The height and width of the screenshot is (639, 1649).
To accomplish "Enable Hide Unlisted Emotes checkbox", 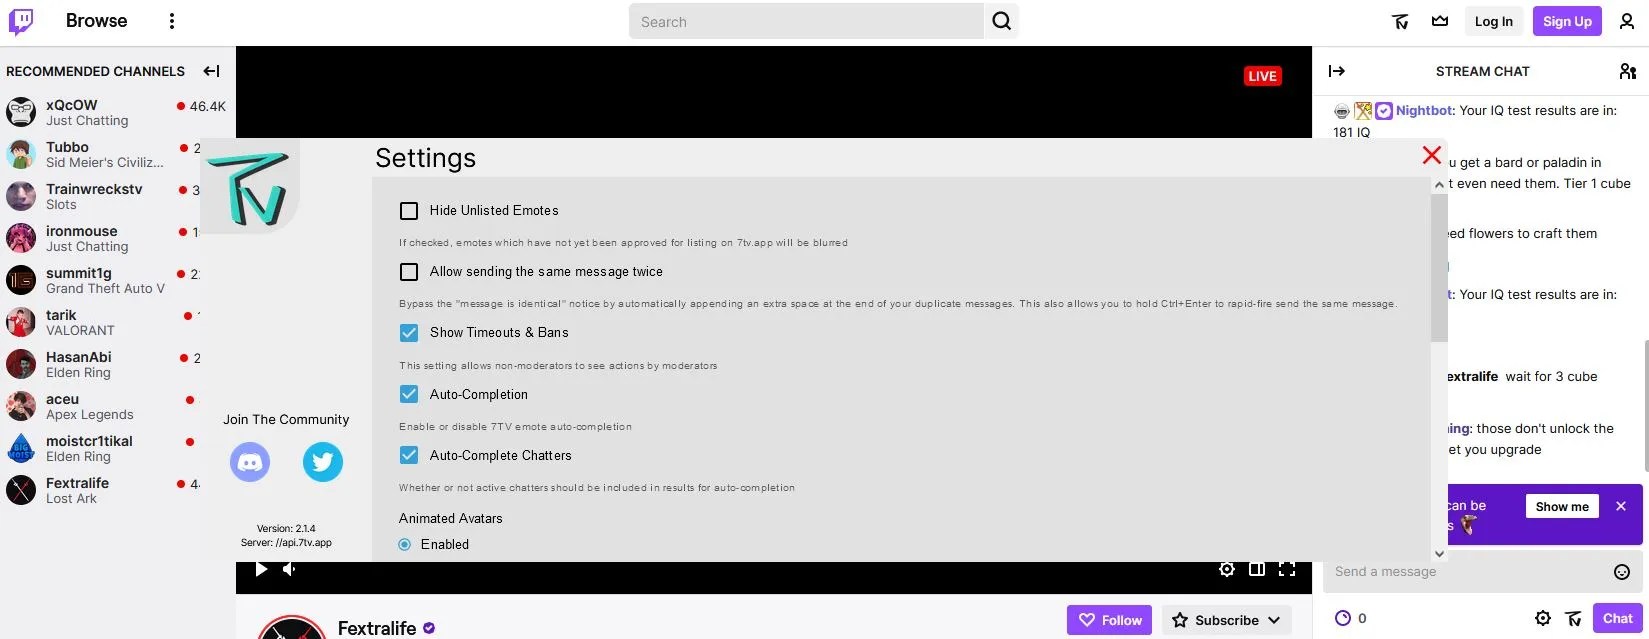I will 409,211.
